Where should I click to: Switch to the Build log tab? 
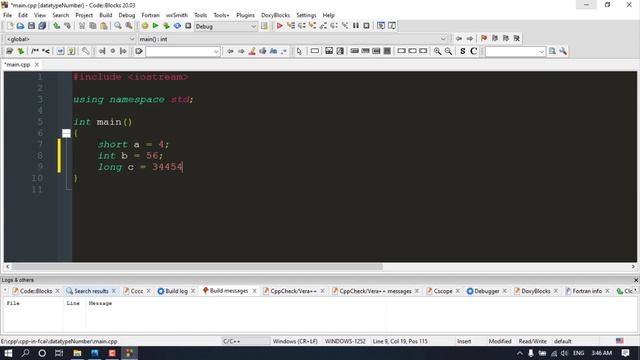176,291
